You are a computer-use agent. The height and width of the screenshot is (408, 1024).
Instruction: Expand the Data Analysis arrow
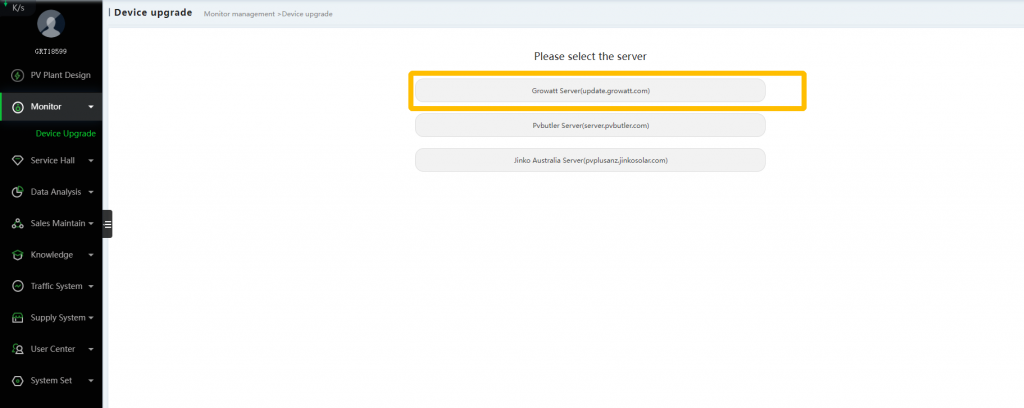91,193
